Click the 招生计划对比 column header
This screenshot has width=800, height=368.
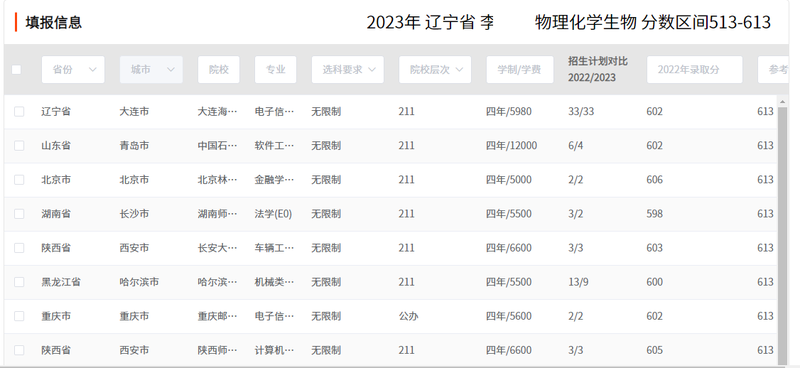598,69
